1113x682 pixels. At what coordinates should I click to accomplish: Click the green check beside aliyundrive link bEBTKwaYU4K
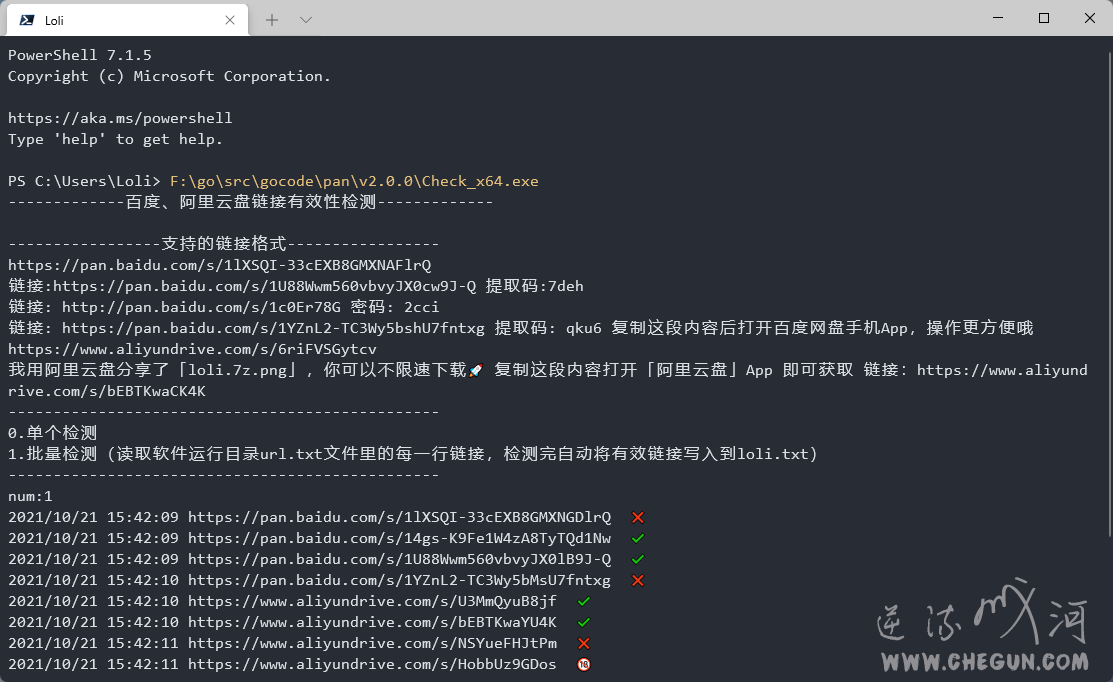(584, 622)
